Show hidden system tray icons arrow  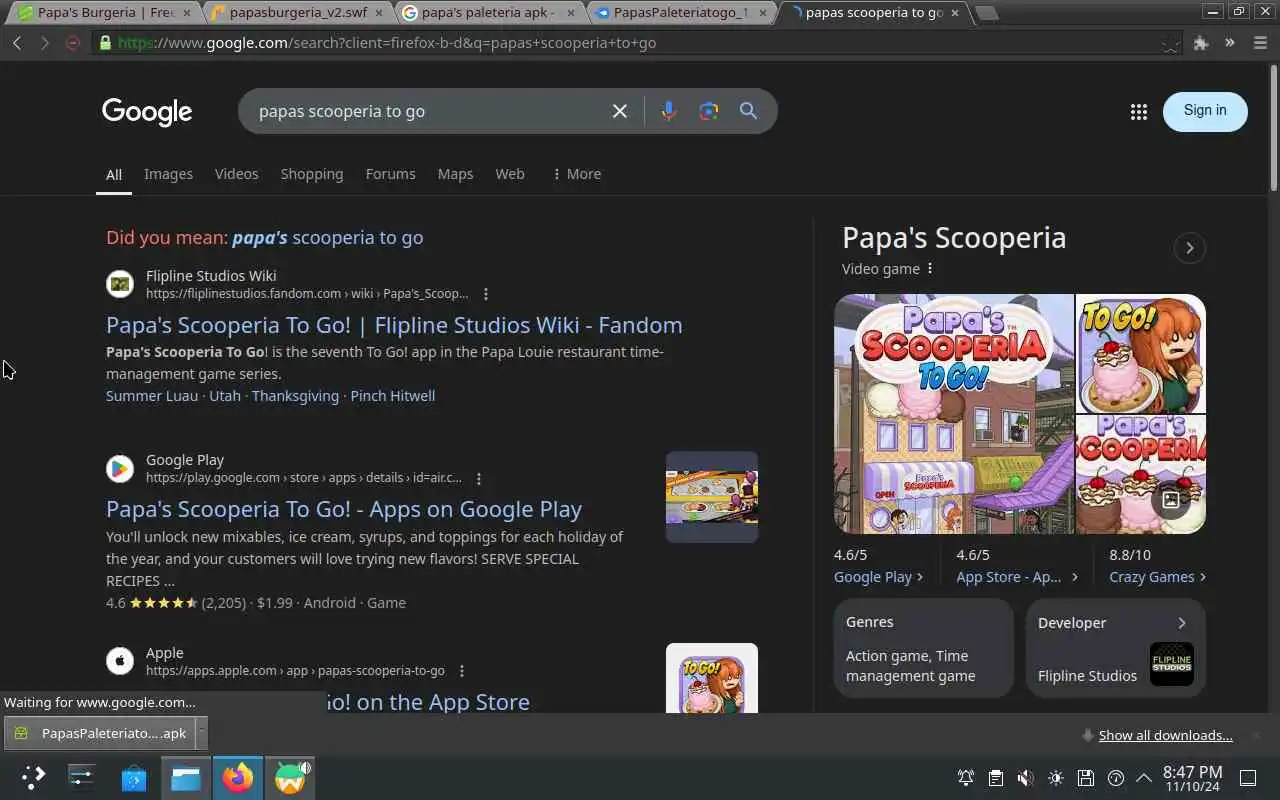[x=1145, y=778]
